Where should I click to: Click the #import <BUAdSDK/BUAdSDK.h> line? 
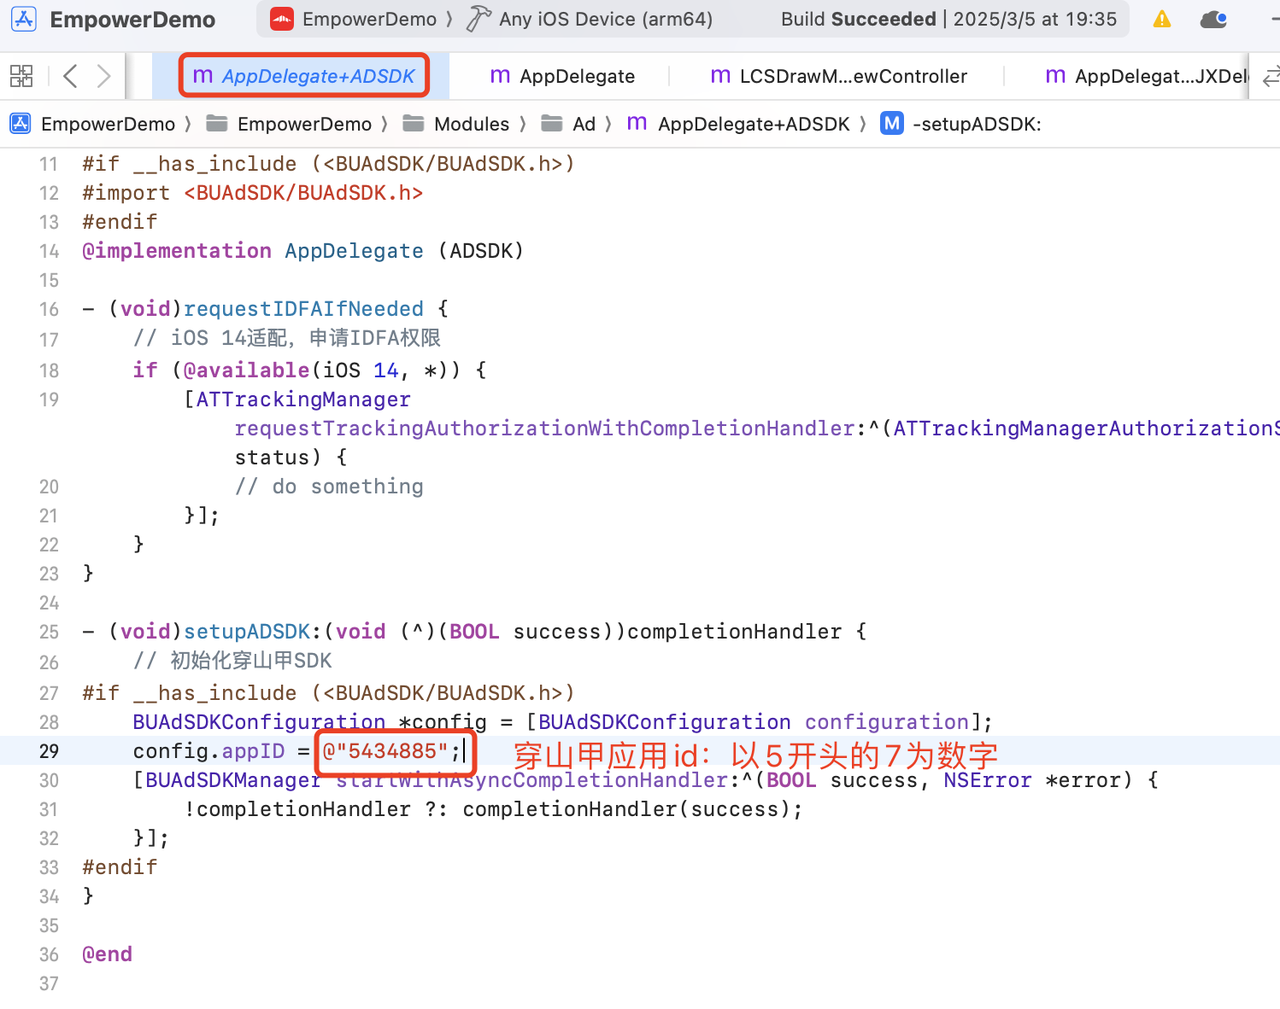coord(252,193)
